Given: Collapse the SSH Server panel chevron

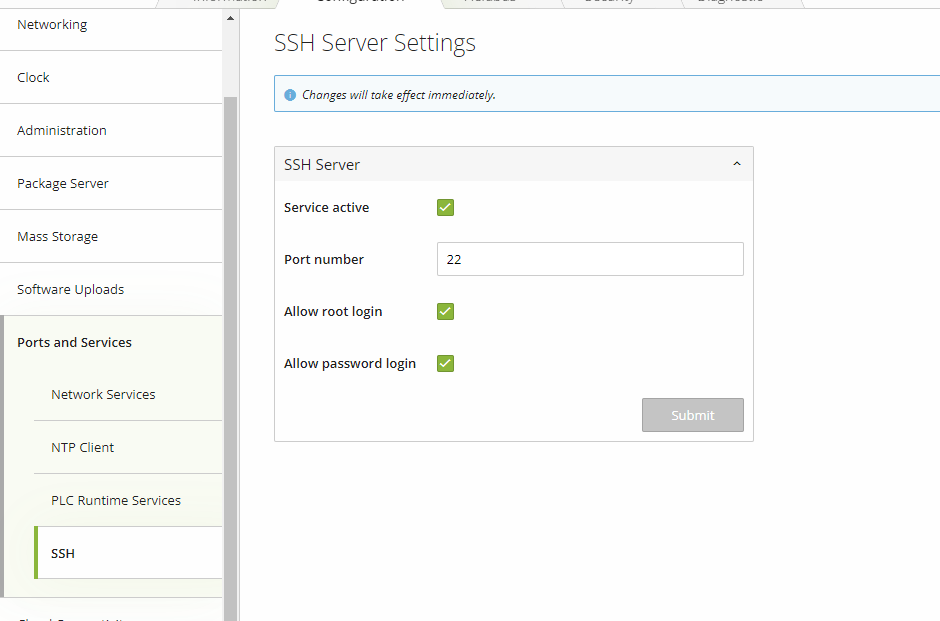Looking at the screenshot, I should [737, 164].
